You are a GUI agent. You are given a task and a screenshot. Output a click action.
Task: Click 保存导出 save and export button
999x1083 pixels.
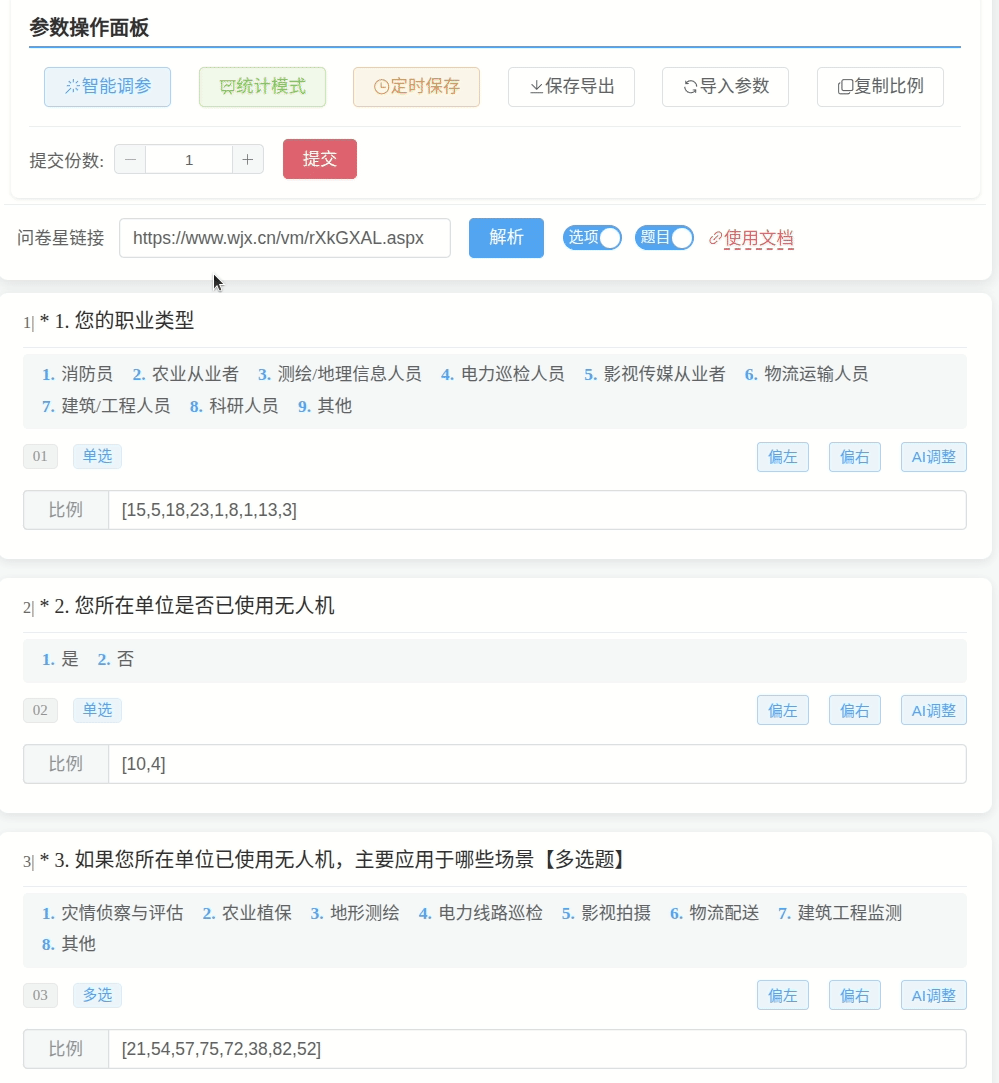click(571, 87)
